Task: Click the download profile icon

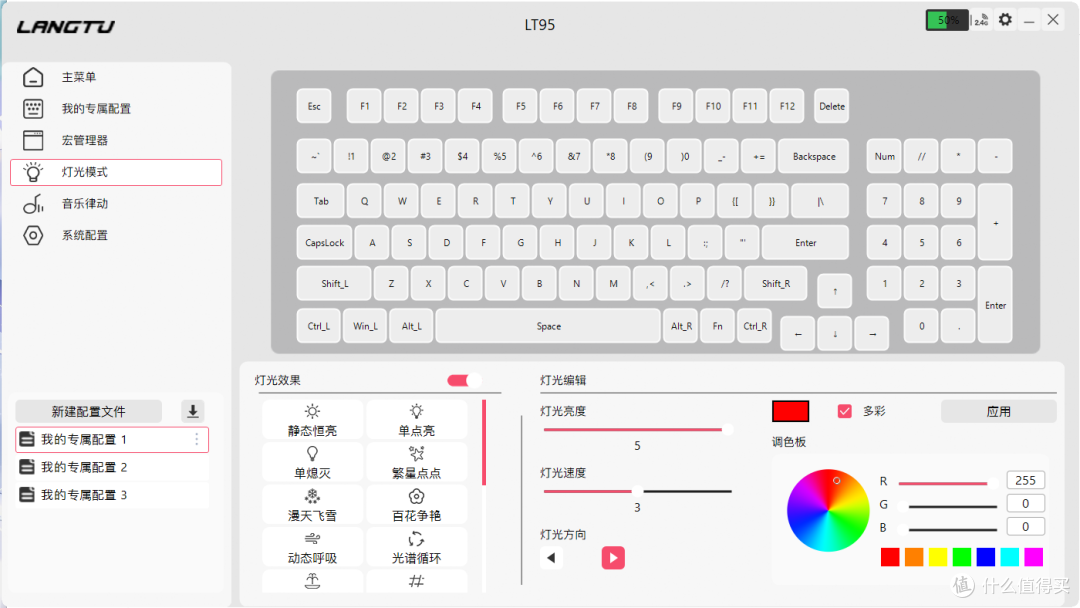Action: click(x=193, y=411)
